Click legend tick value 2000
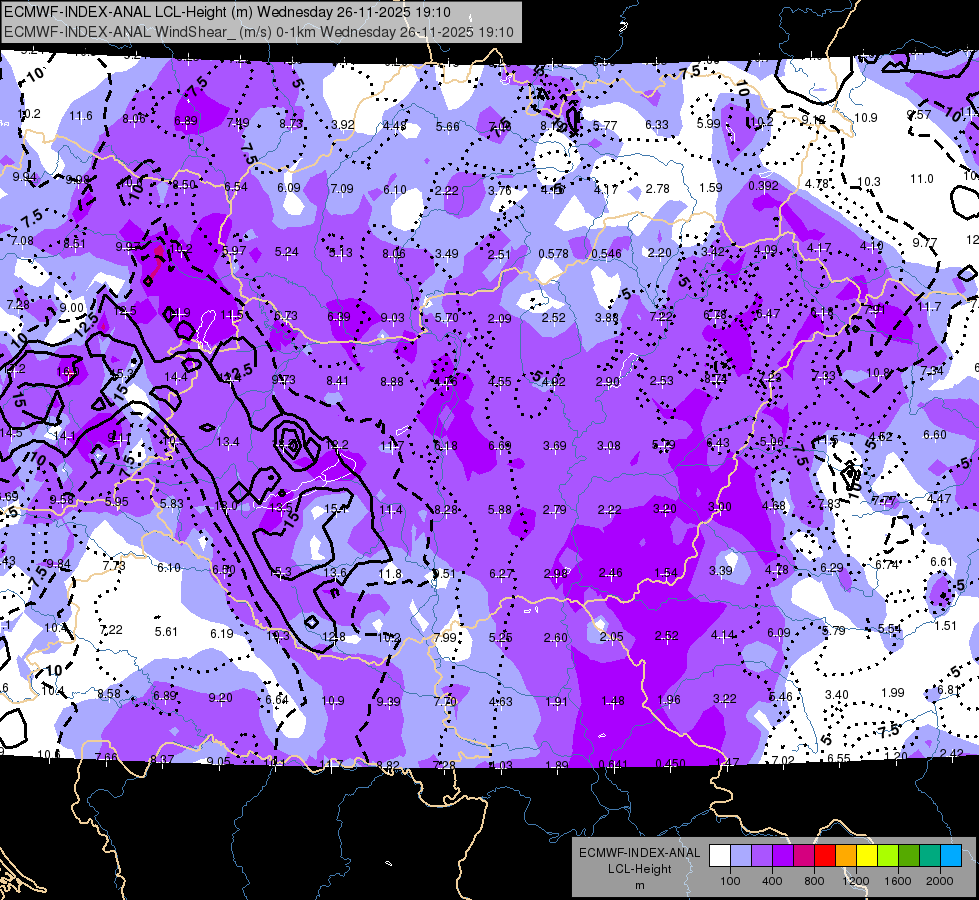 click(940, 881)
